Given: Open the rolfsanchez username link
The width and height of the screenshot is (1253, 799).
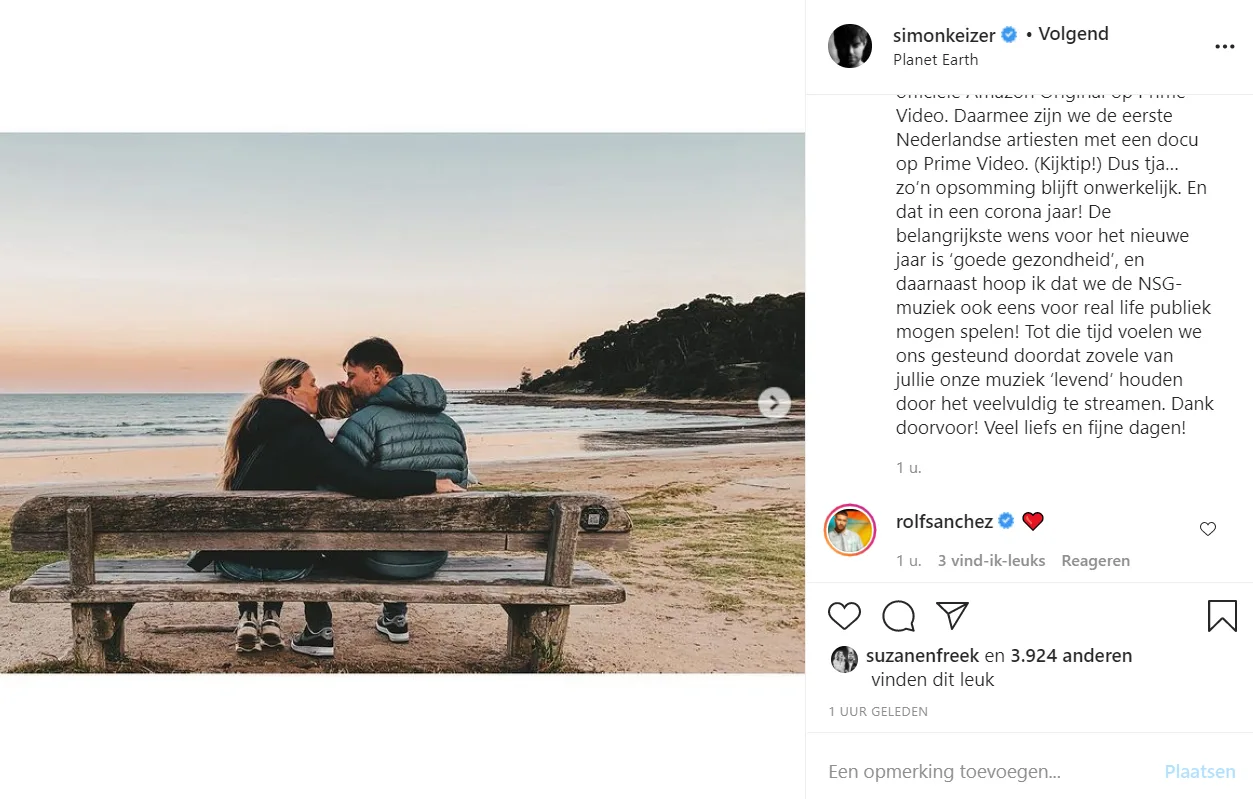Looking at the screenshot, I should coord(944,521).
